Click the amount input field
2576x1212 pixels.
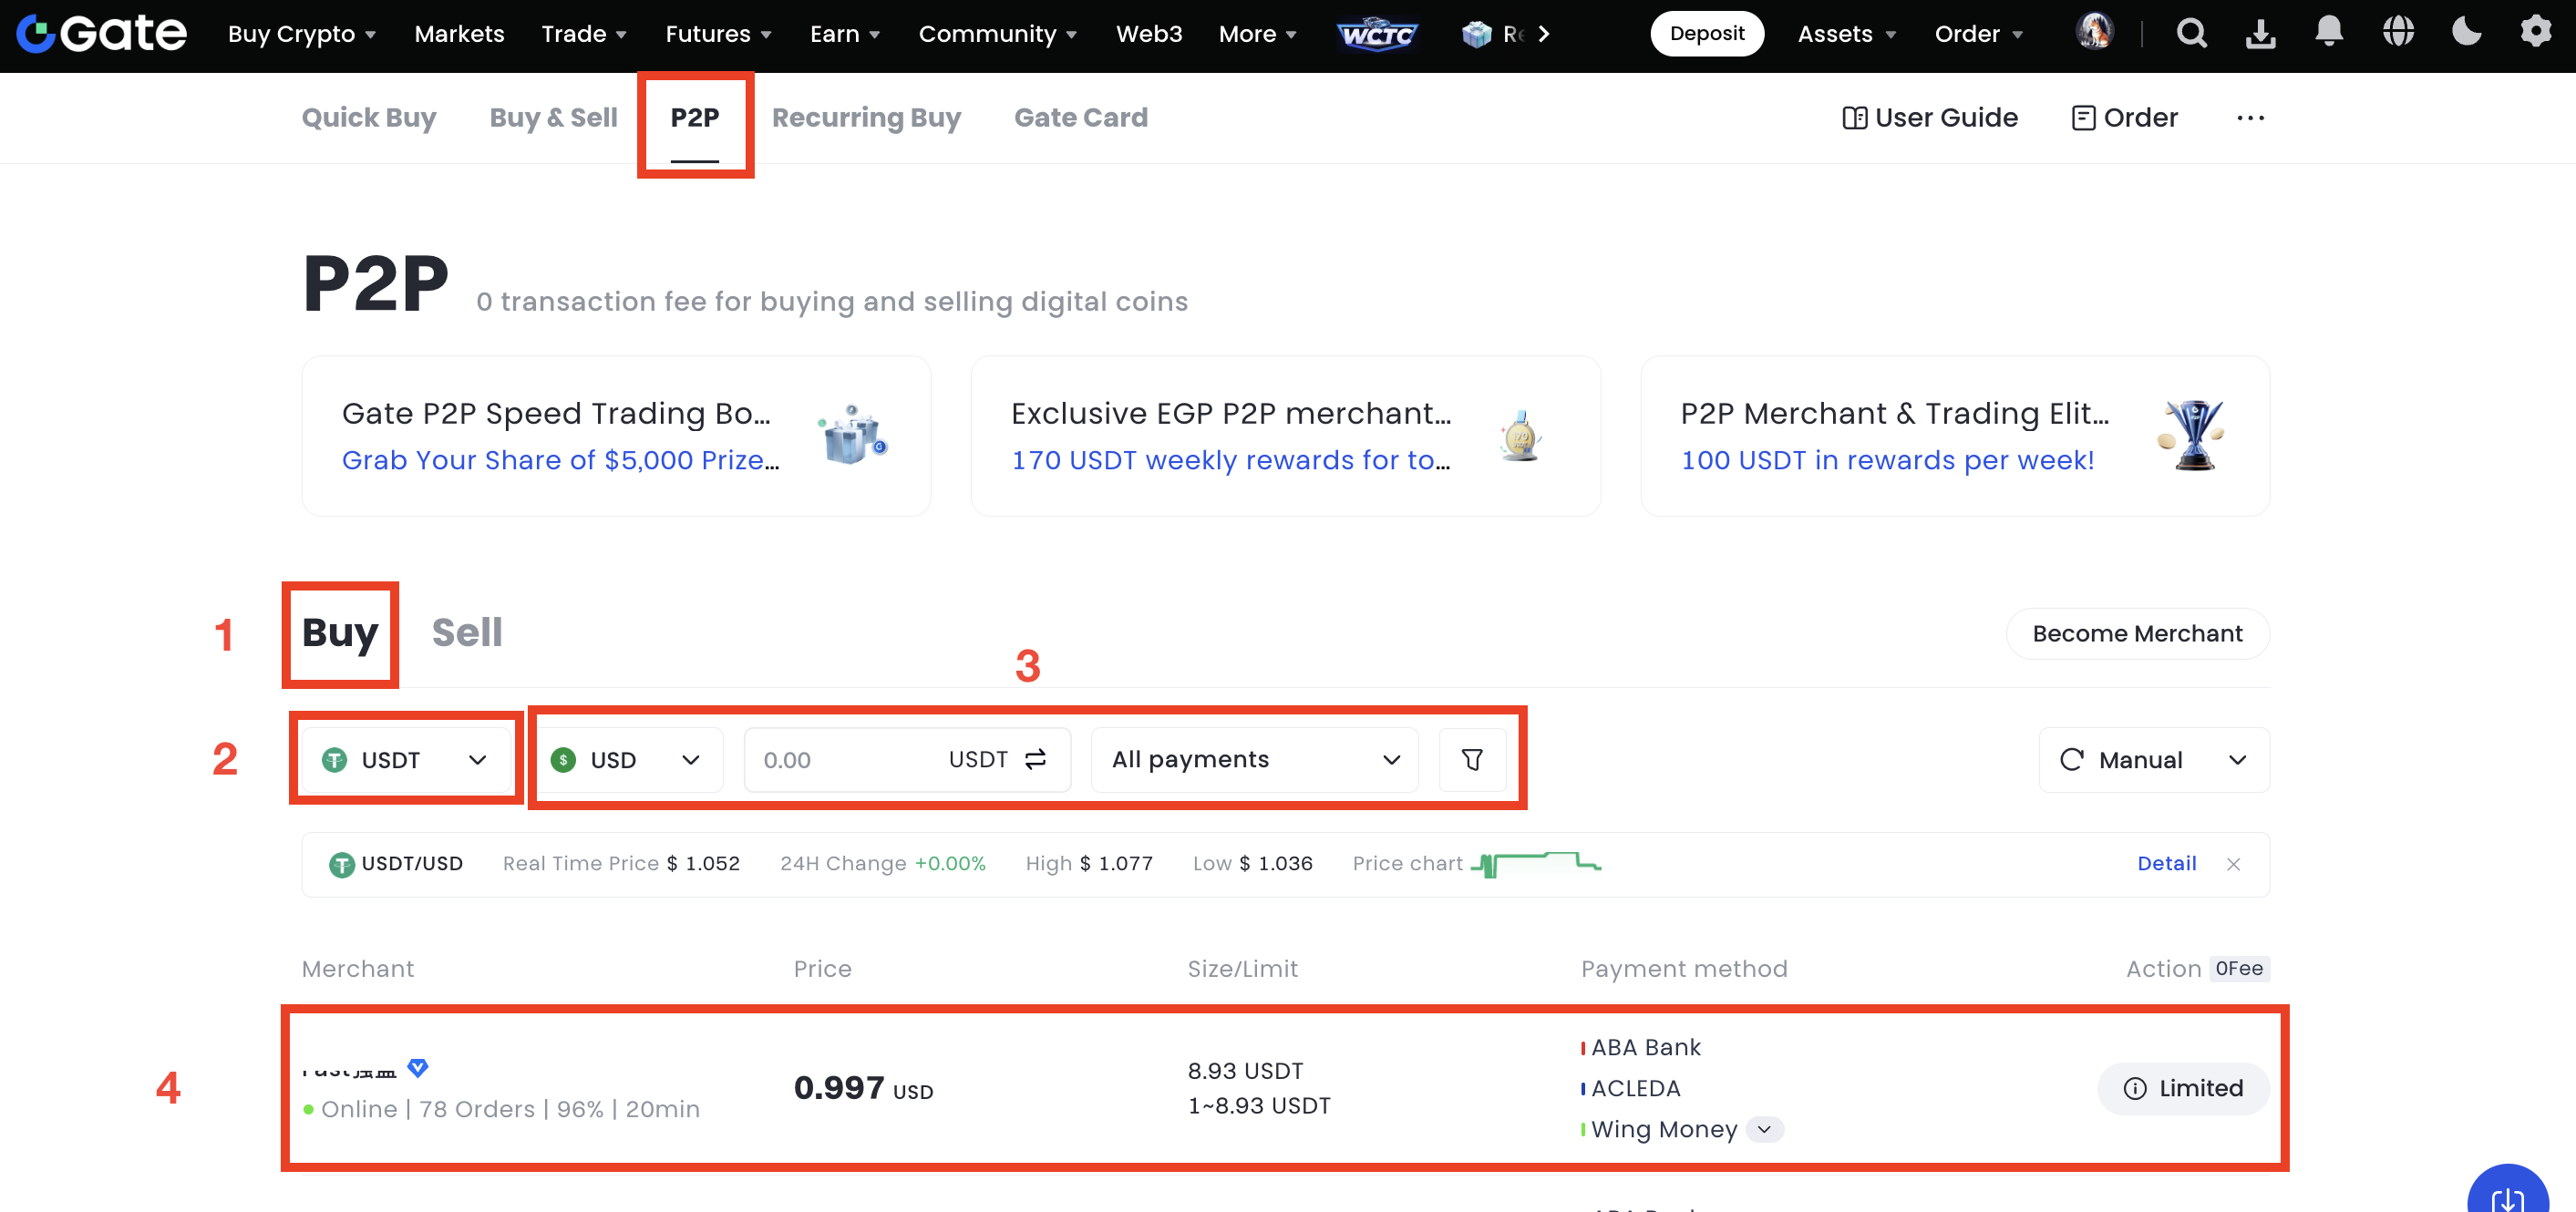click(840, 760)
